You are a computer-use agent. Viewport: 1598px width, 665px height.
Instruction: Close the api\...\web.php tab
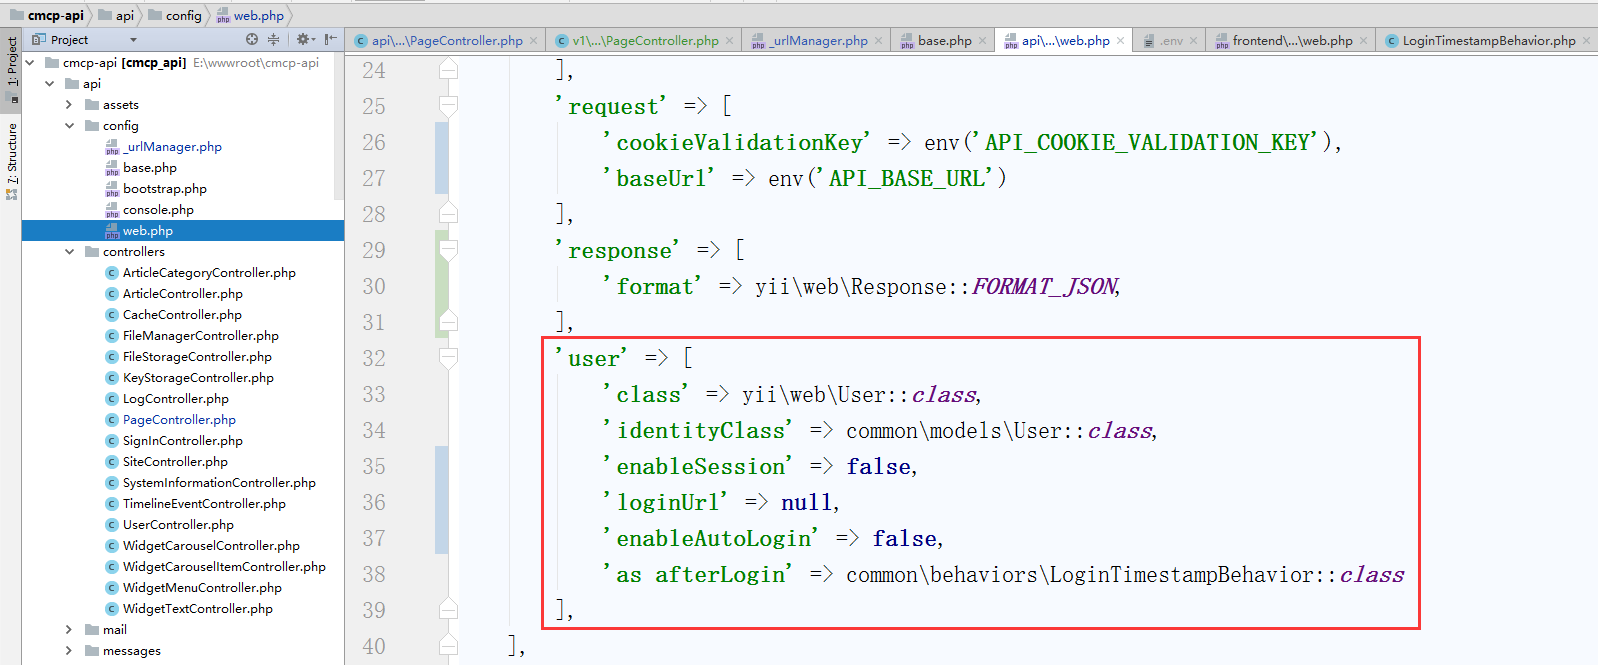click(1121, 41)
